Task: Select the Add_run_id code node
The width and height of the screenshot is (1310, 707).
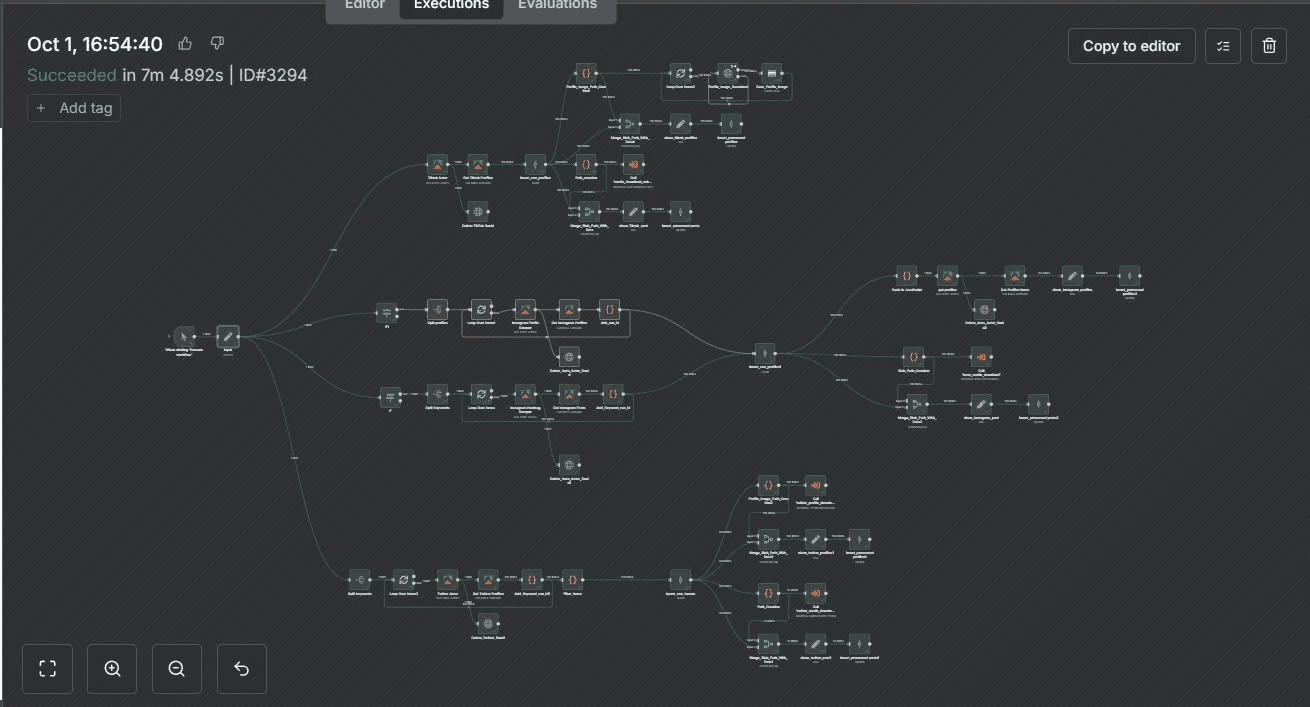Action: click(x=610, y=311)
